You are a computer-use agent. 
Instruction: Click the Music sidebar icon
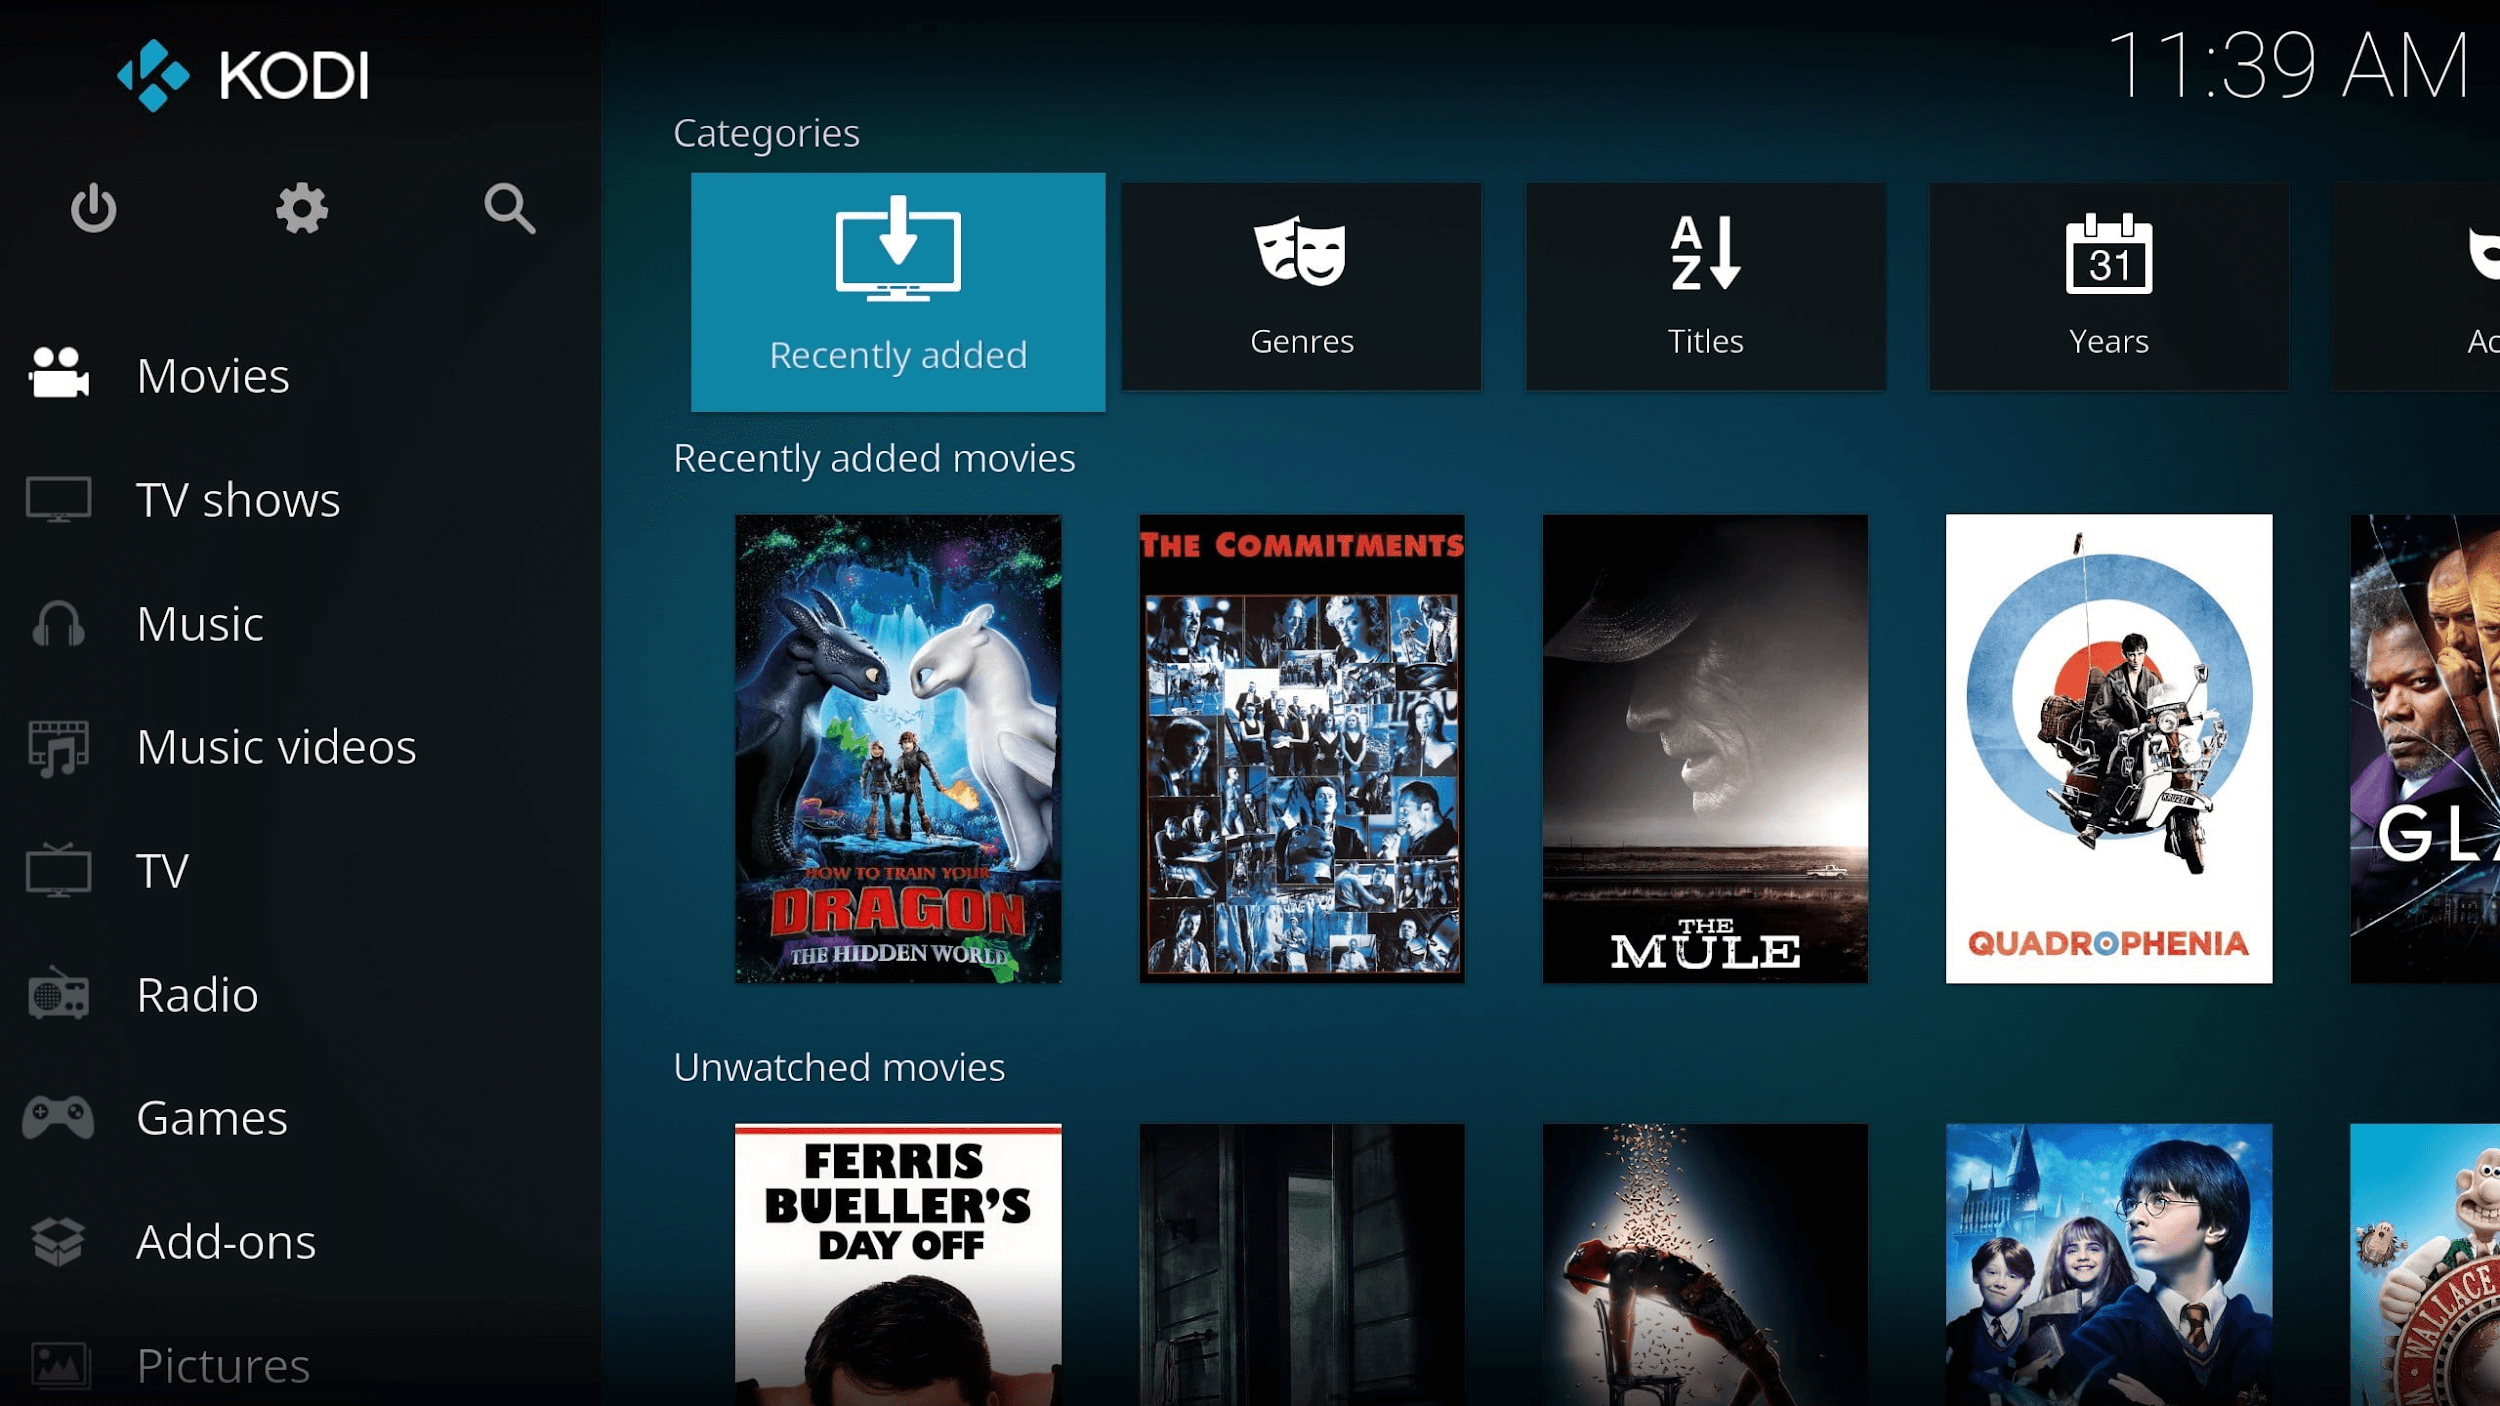click(60, 621)
